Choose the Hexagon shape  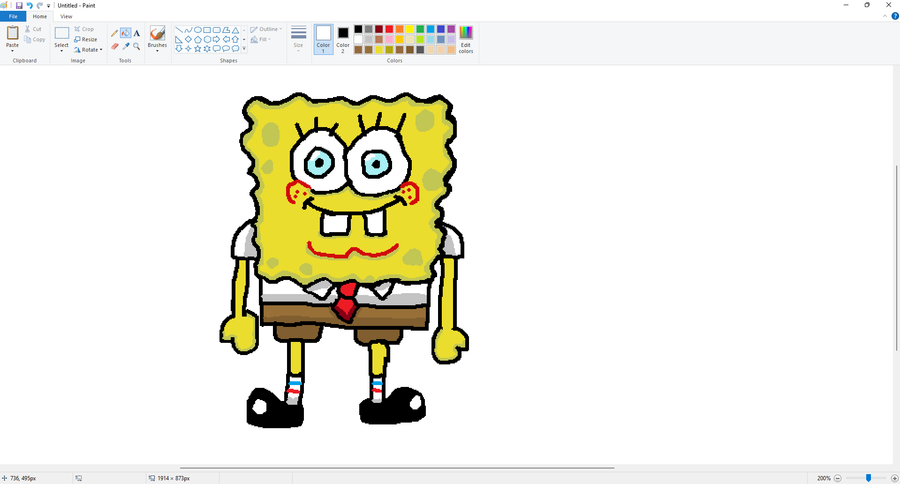pyautogui.click(x=207, y=40)
